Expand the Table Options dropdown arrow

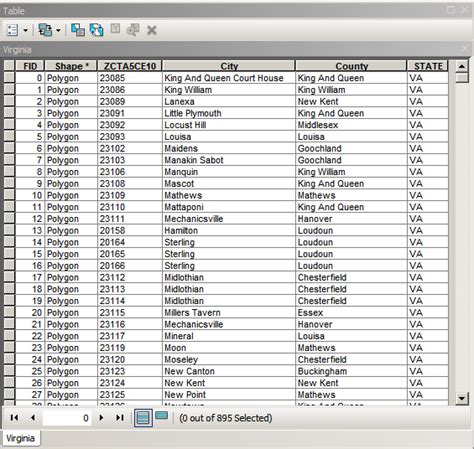tap(26, 31)
